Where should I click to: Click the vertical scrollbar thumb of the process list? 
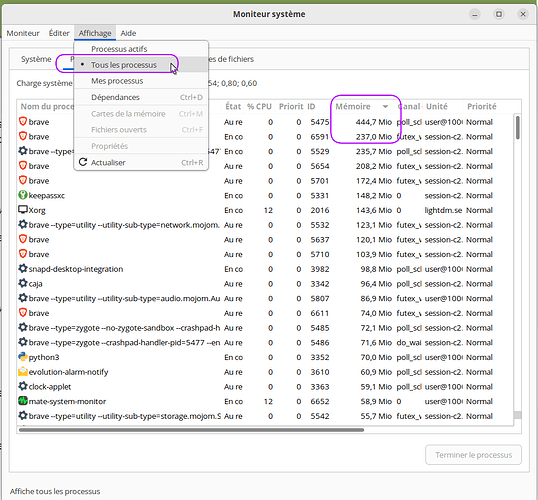pyautogui.click(x=517, y=127)
